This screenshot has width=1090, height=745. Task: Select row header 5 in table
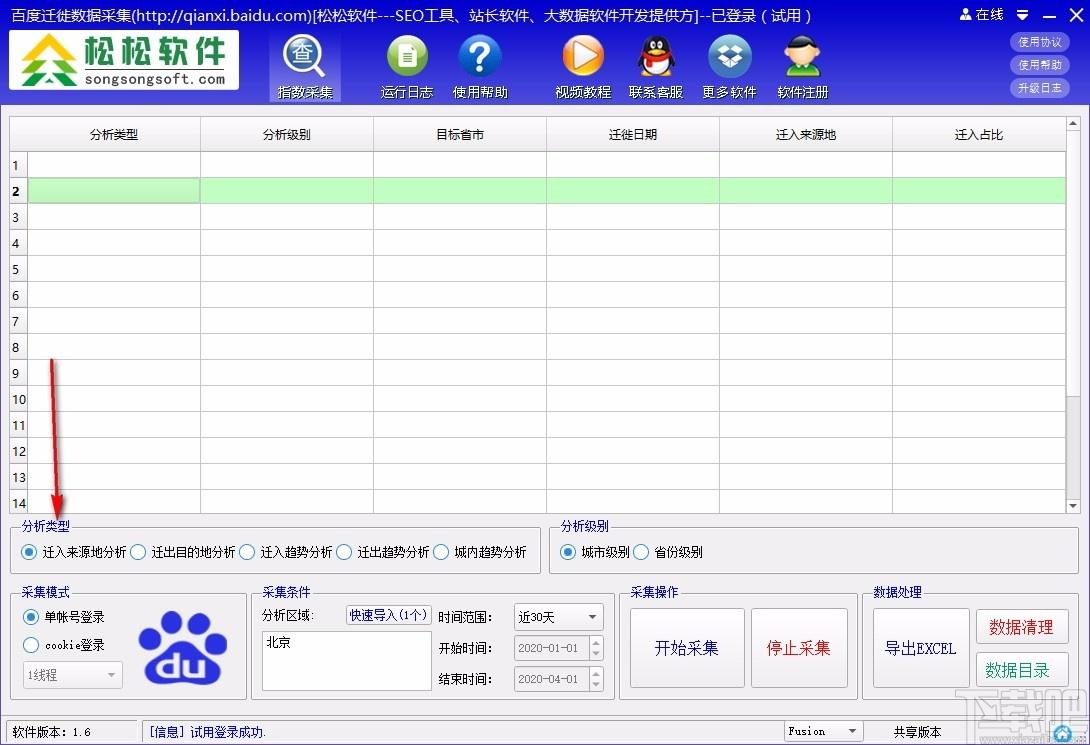pos(18,269)
